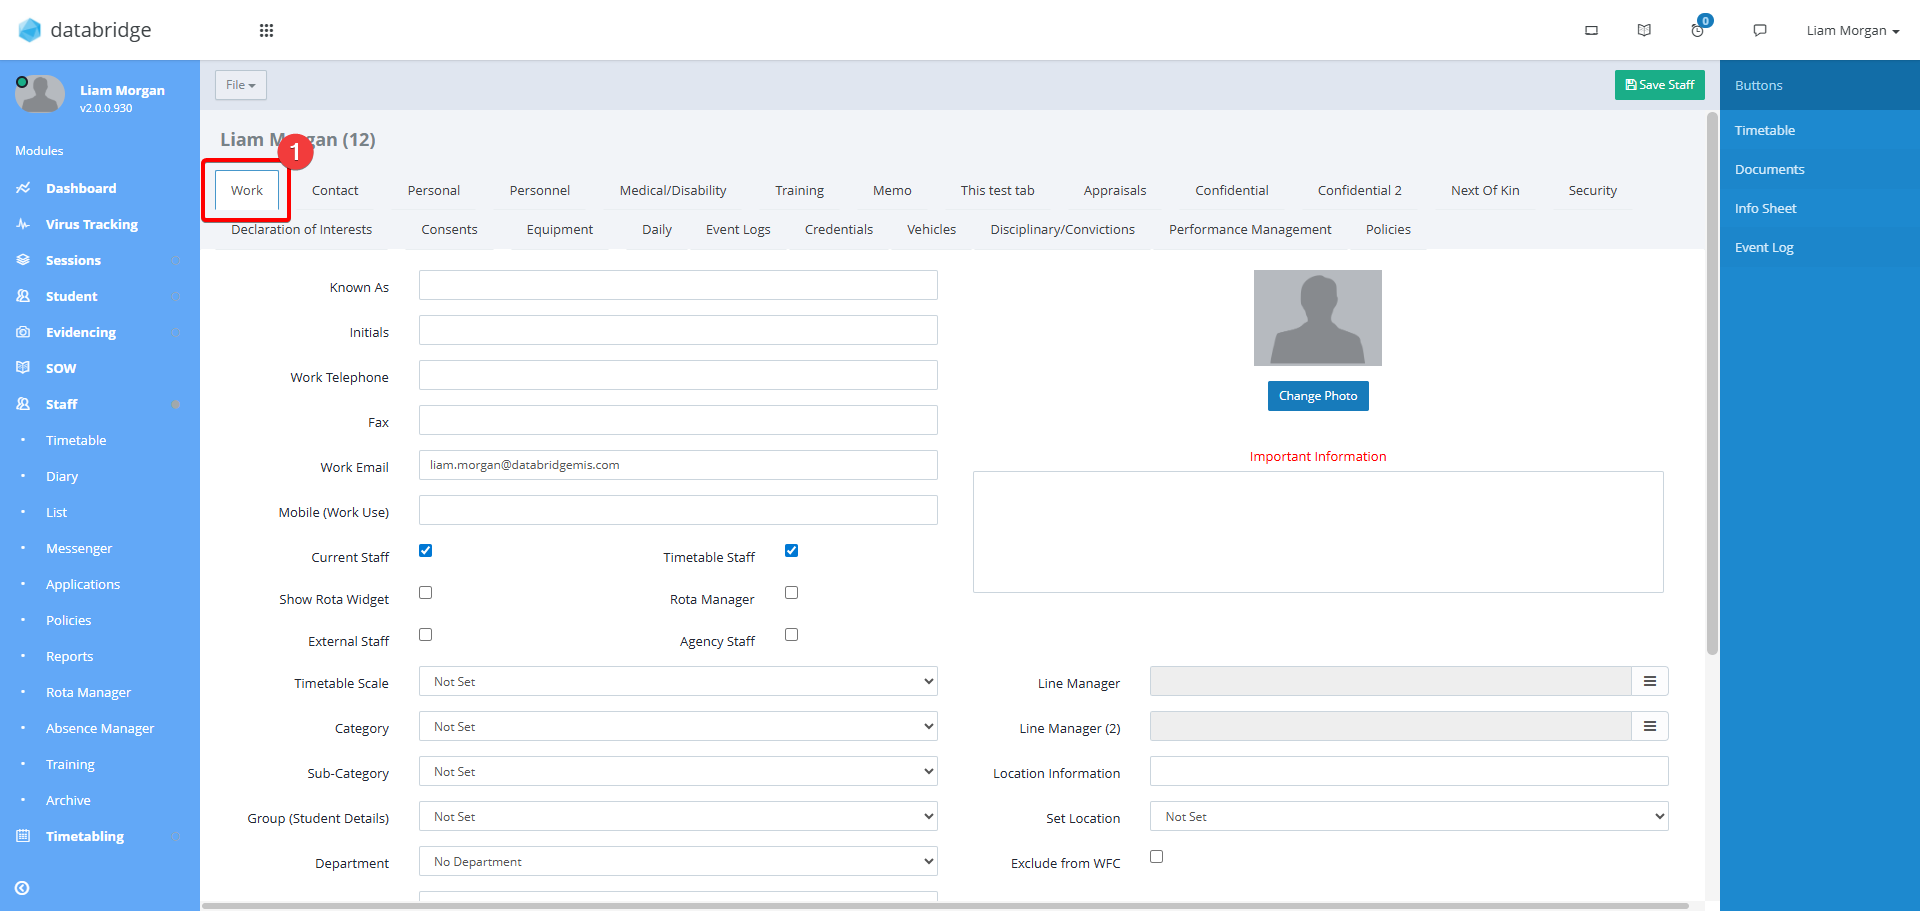Click the Evidencing camera icon
1920x911 pixels.
click(23, 332)
